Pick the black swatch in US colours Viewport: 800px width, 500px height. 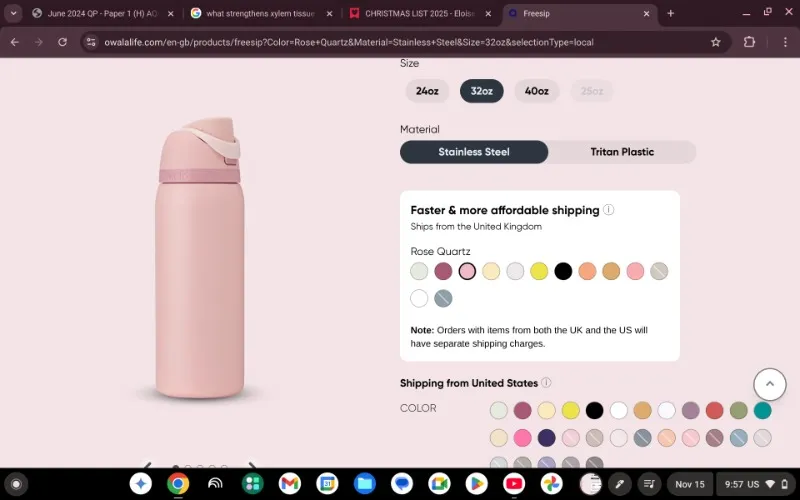tap(594, 410)
